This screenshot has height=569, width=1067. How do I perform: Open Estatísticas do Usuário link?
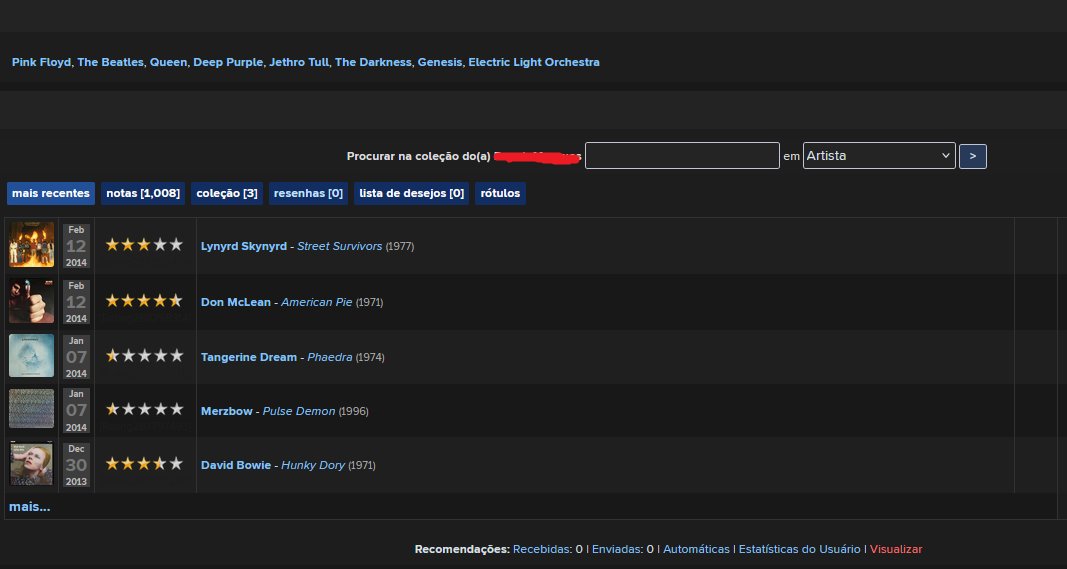[800, 549]
